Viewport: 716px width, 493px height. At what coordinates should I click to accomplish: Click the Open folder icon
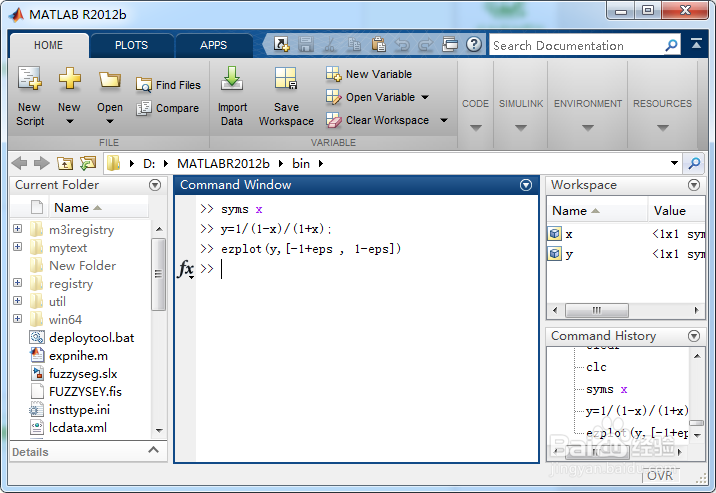click(110, 79)
